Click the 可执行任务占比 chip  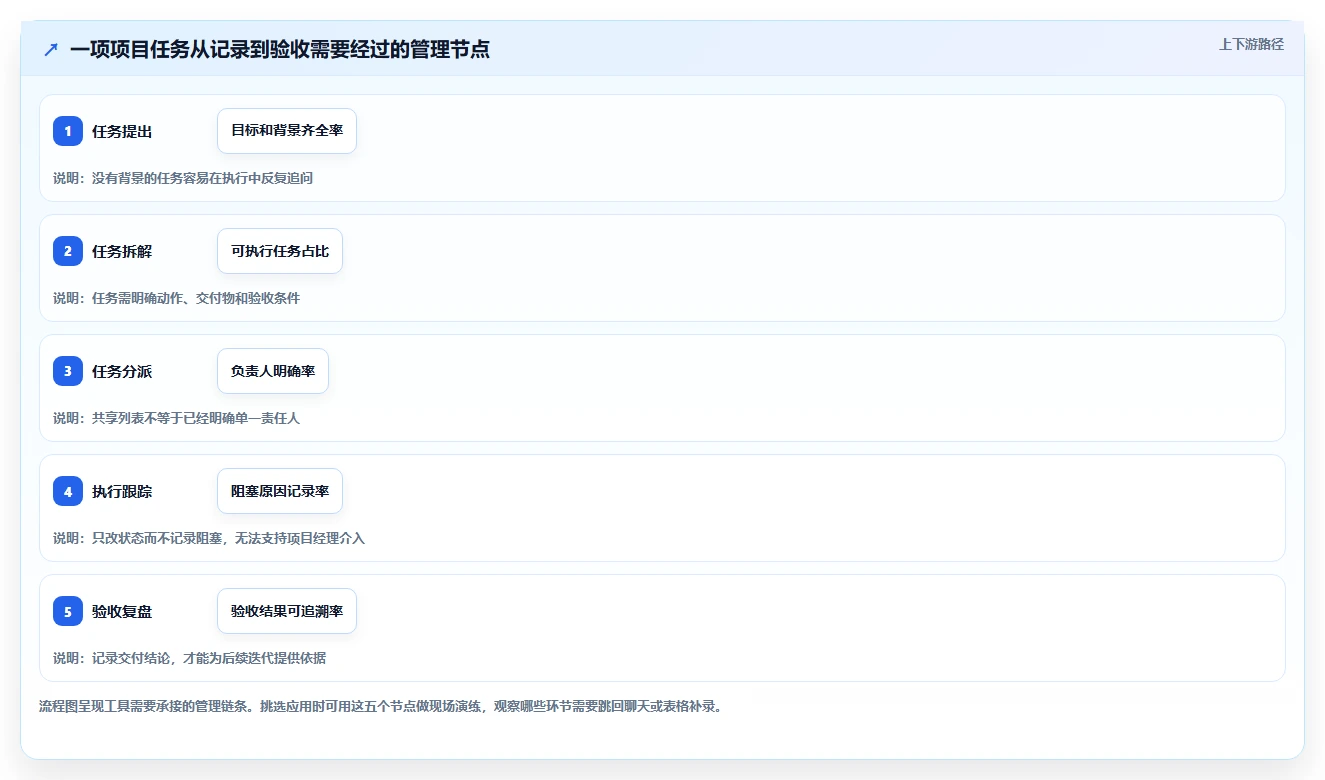click(x=280, y=251)
